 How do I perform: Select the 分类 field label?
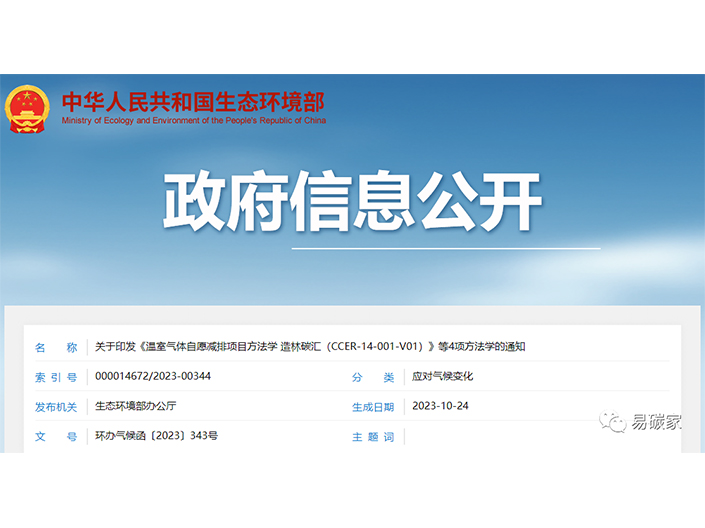[373, 377]
